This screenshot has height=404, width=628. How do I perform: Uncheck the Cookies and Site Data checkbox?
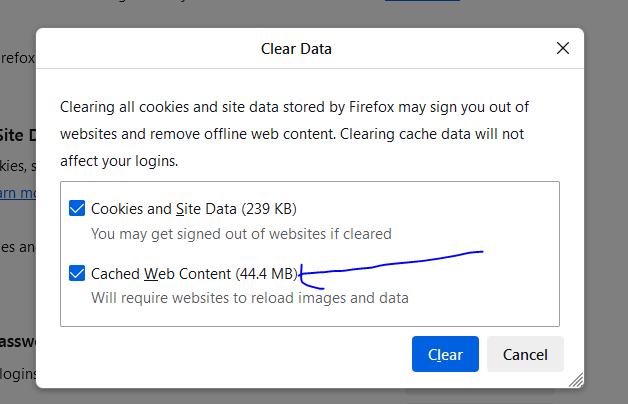pos(77,208)
